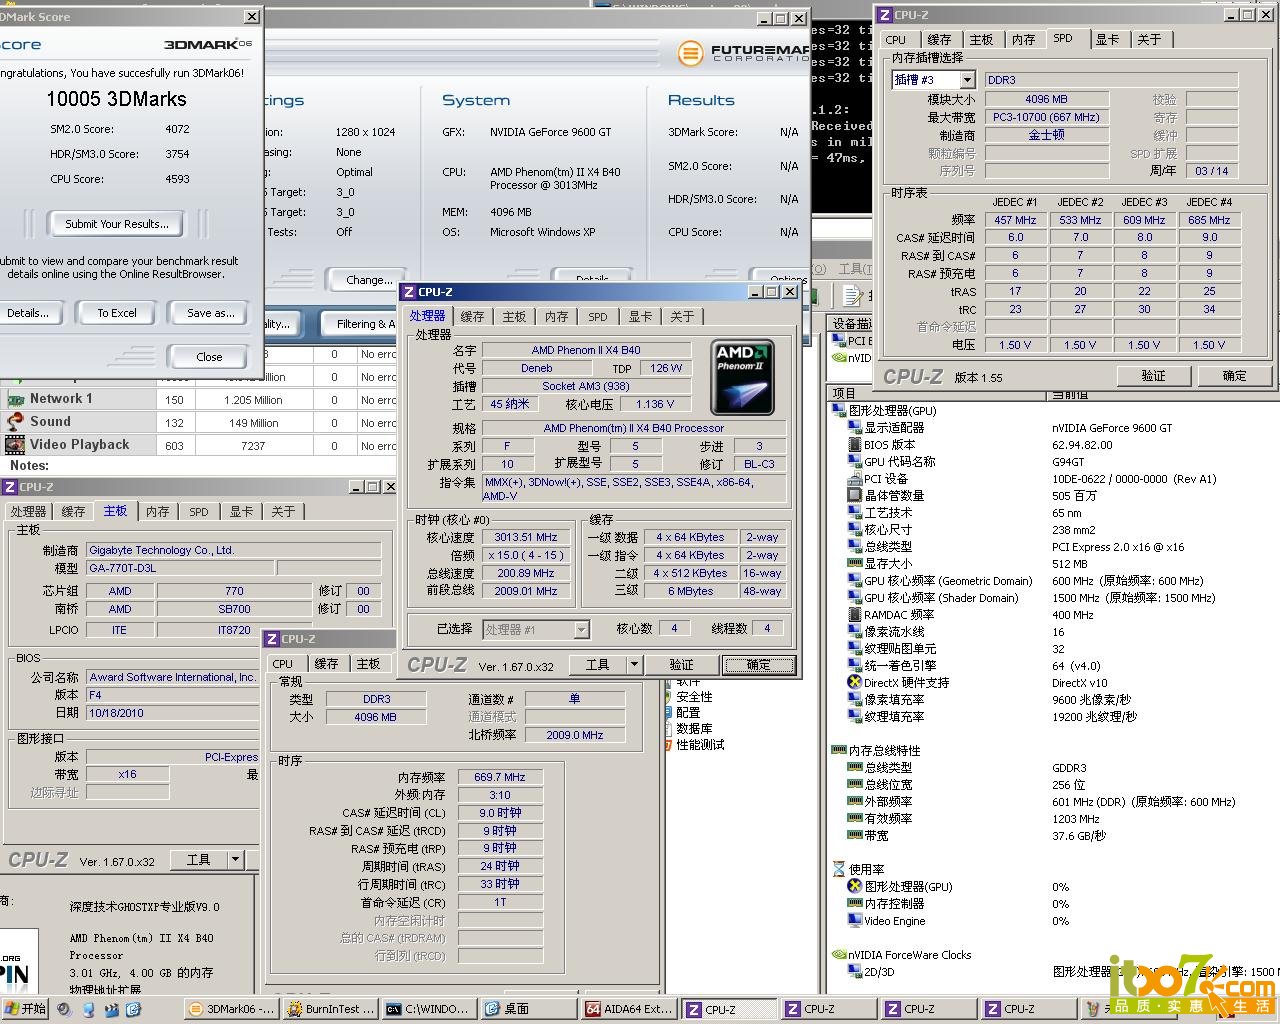Click the 总线位宽 memory icon

854,785
